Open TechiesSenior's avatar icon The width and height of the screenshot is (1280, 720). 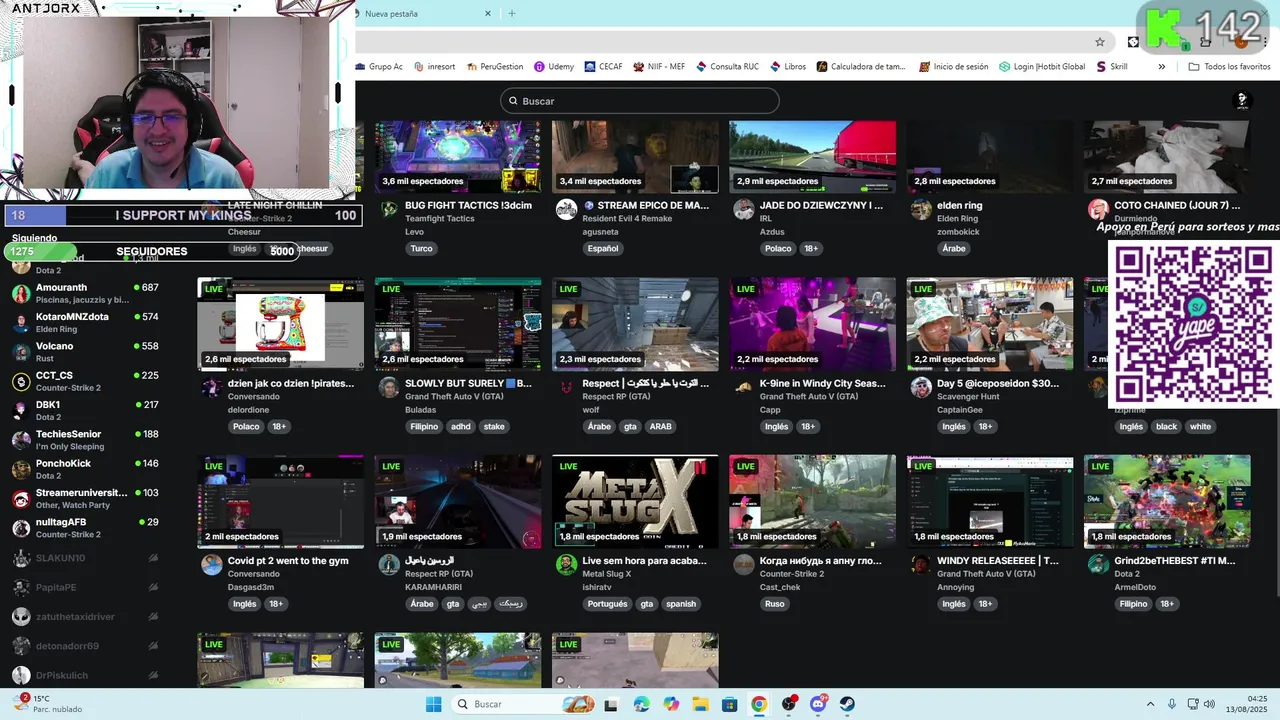pyautogui.click(x=21, y=440)
